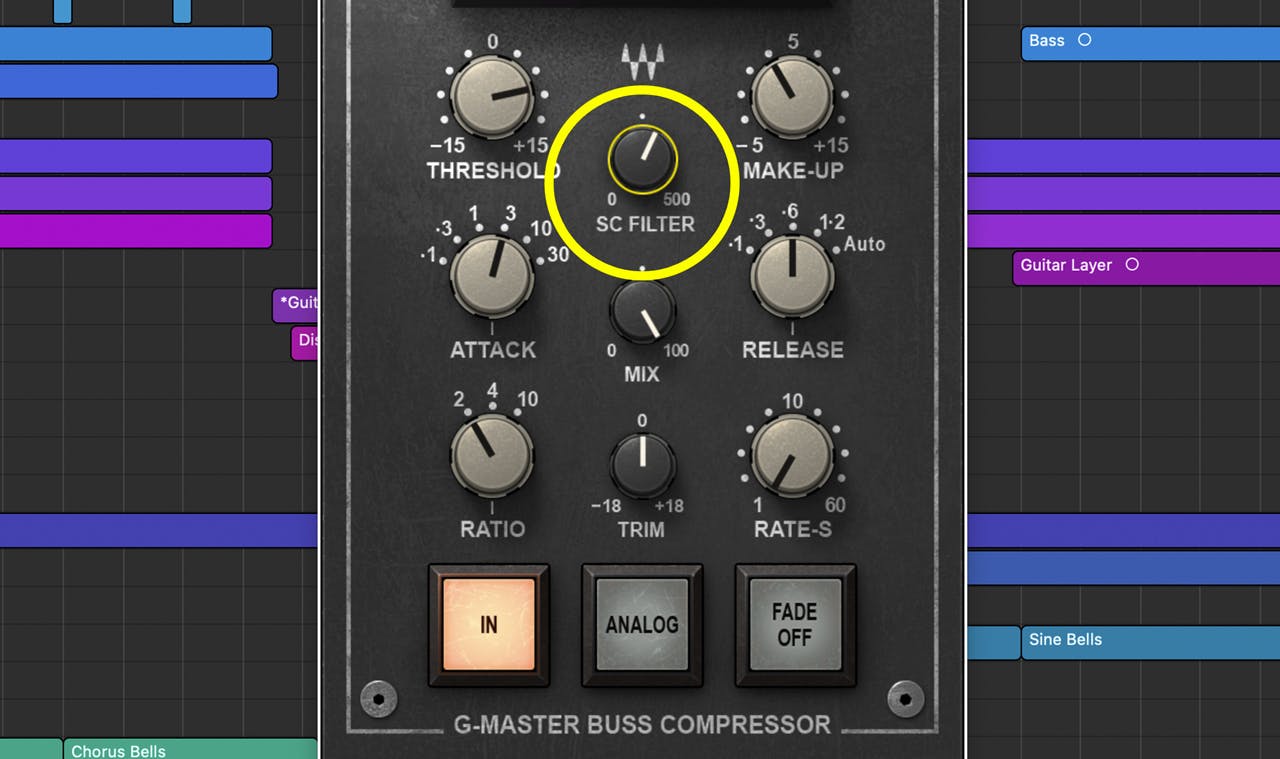This screenshot has width=1280, height=759.
Task: Click the Mix knob
Action: click(642, 311)
